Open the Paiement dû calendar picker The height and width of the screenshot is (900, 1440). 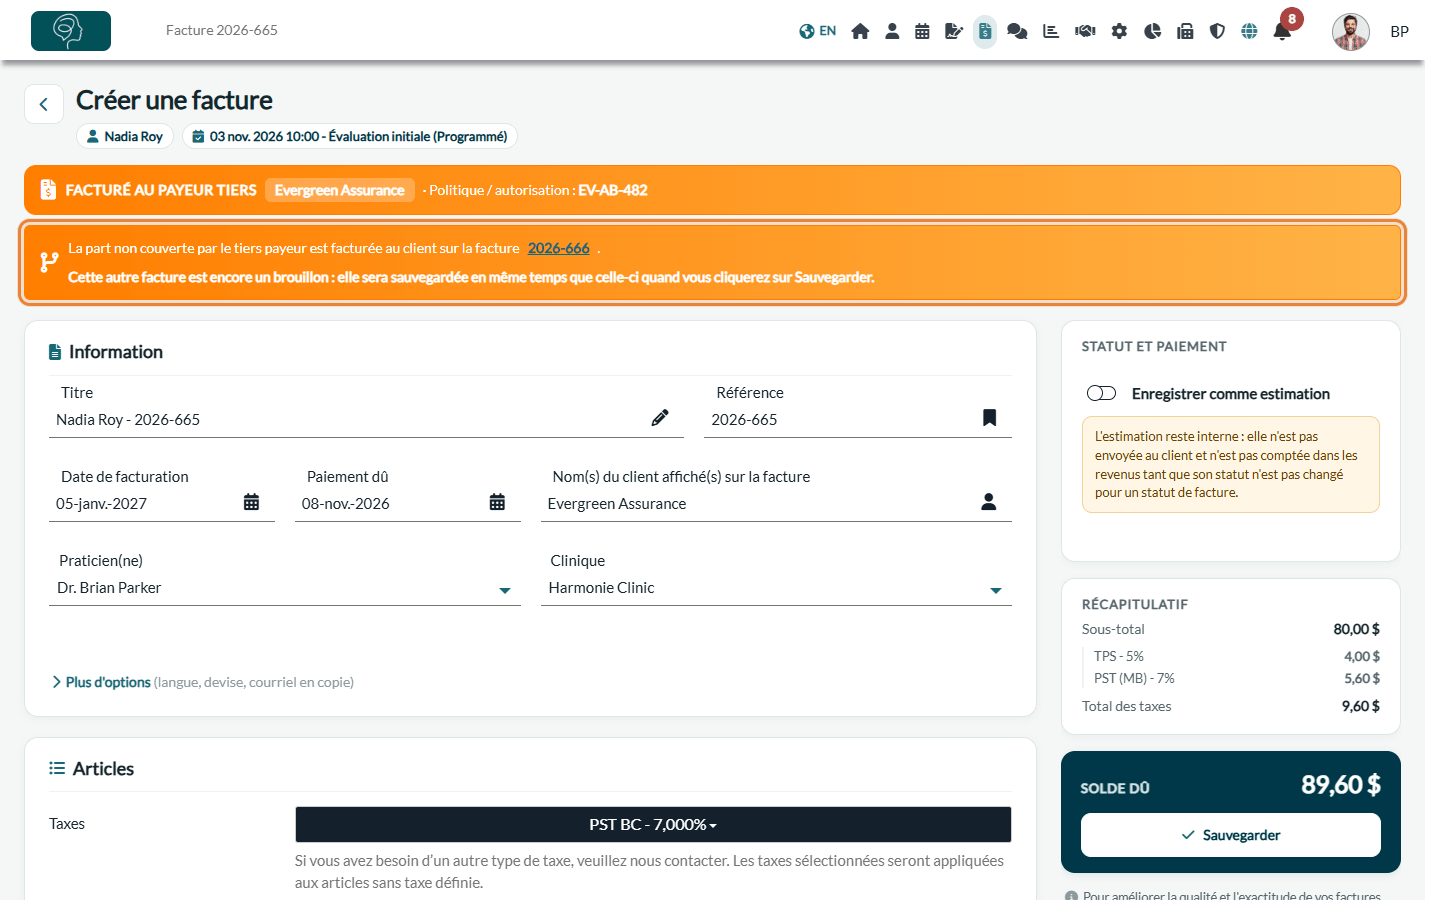497,502
